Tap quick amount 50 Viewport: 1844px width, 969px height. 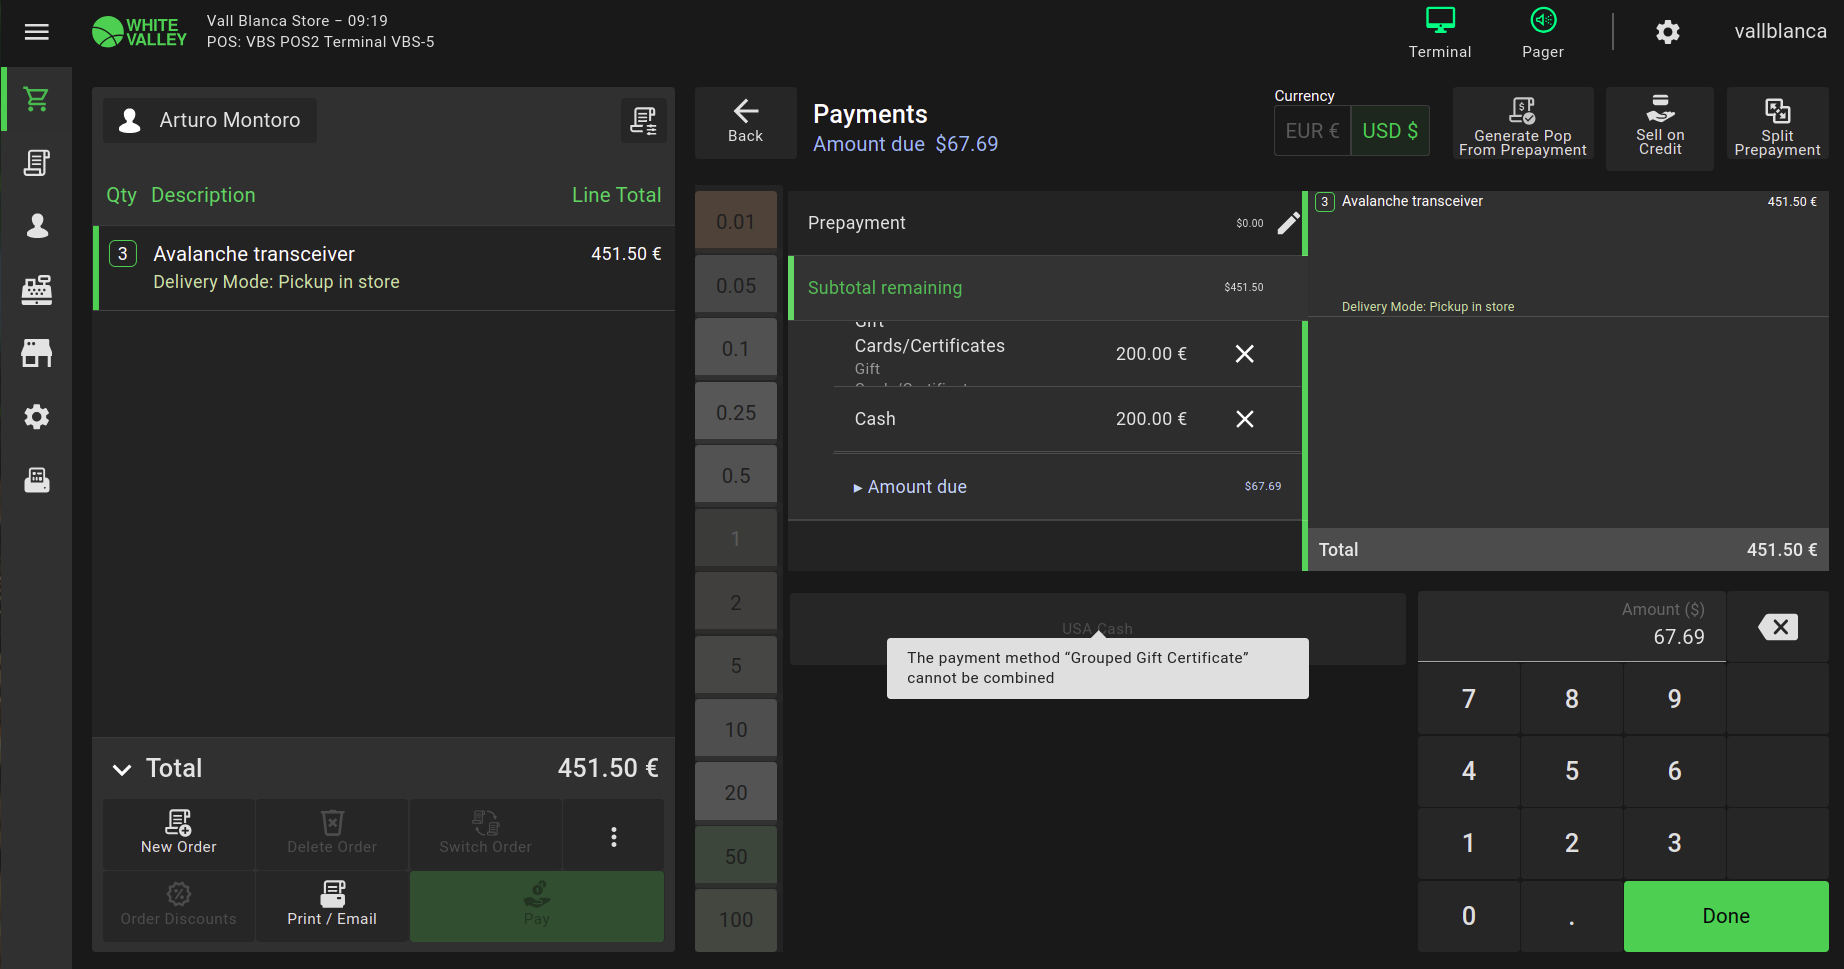coord(736,857)
